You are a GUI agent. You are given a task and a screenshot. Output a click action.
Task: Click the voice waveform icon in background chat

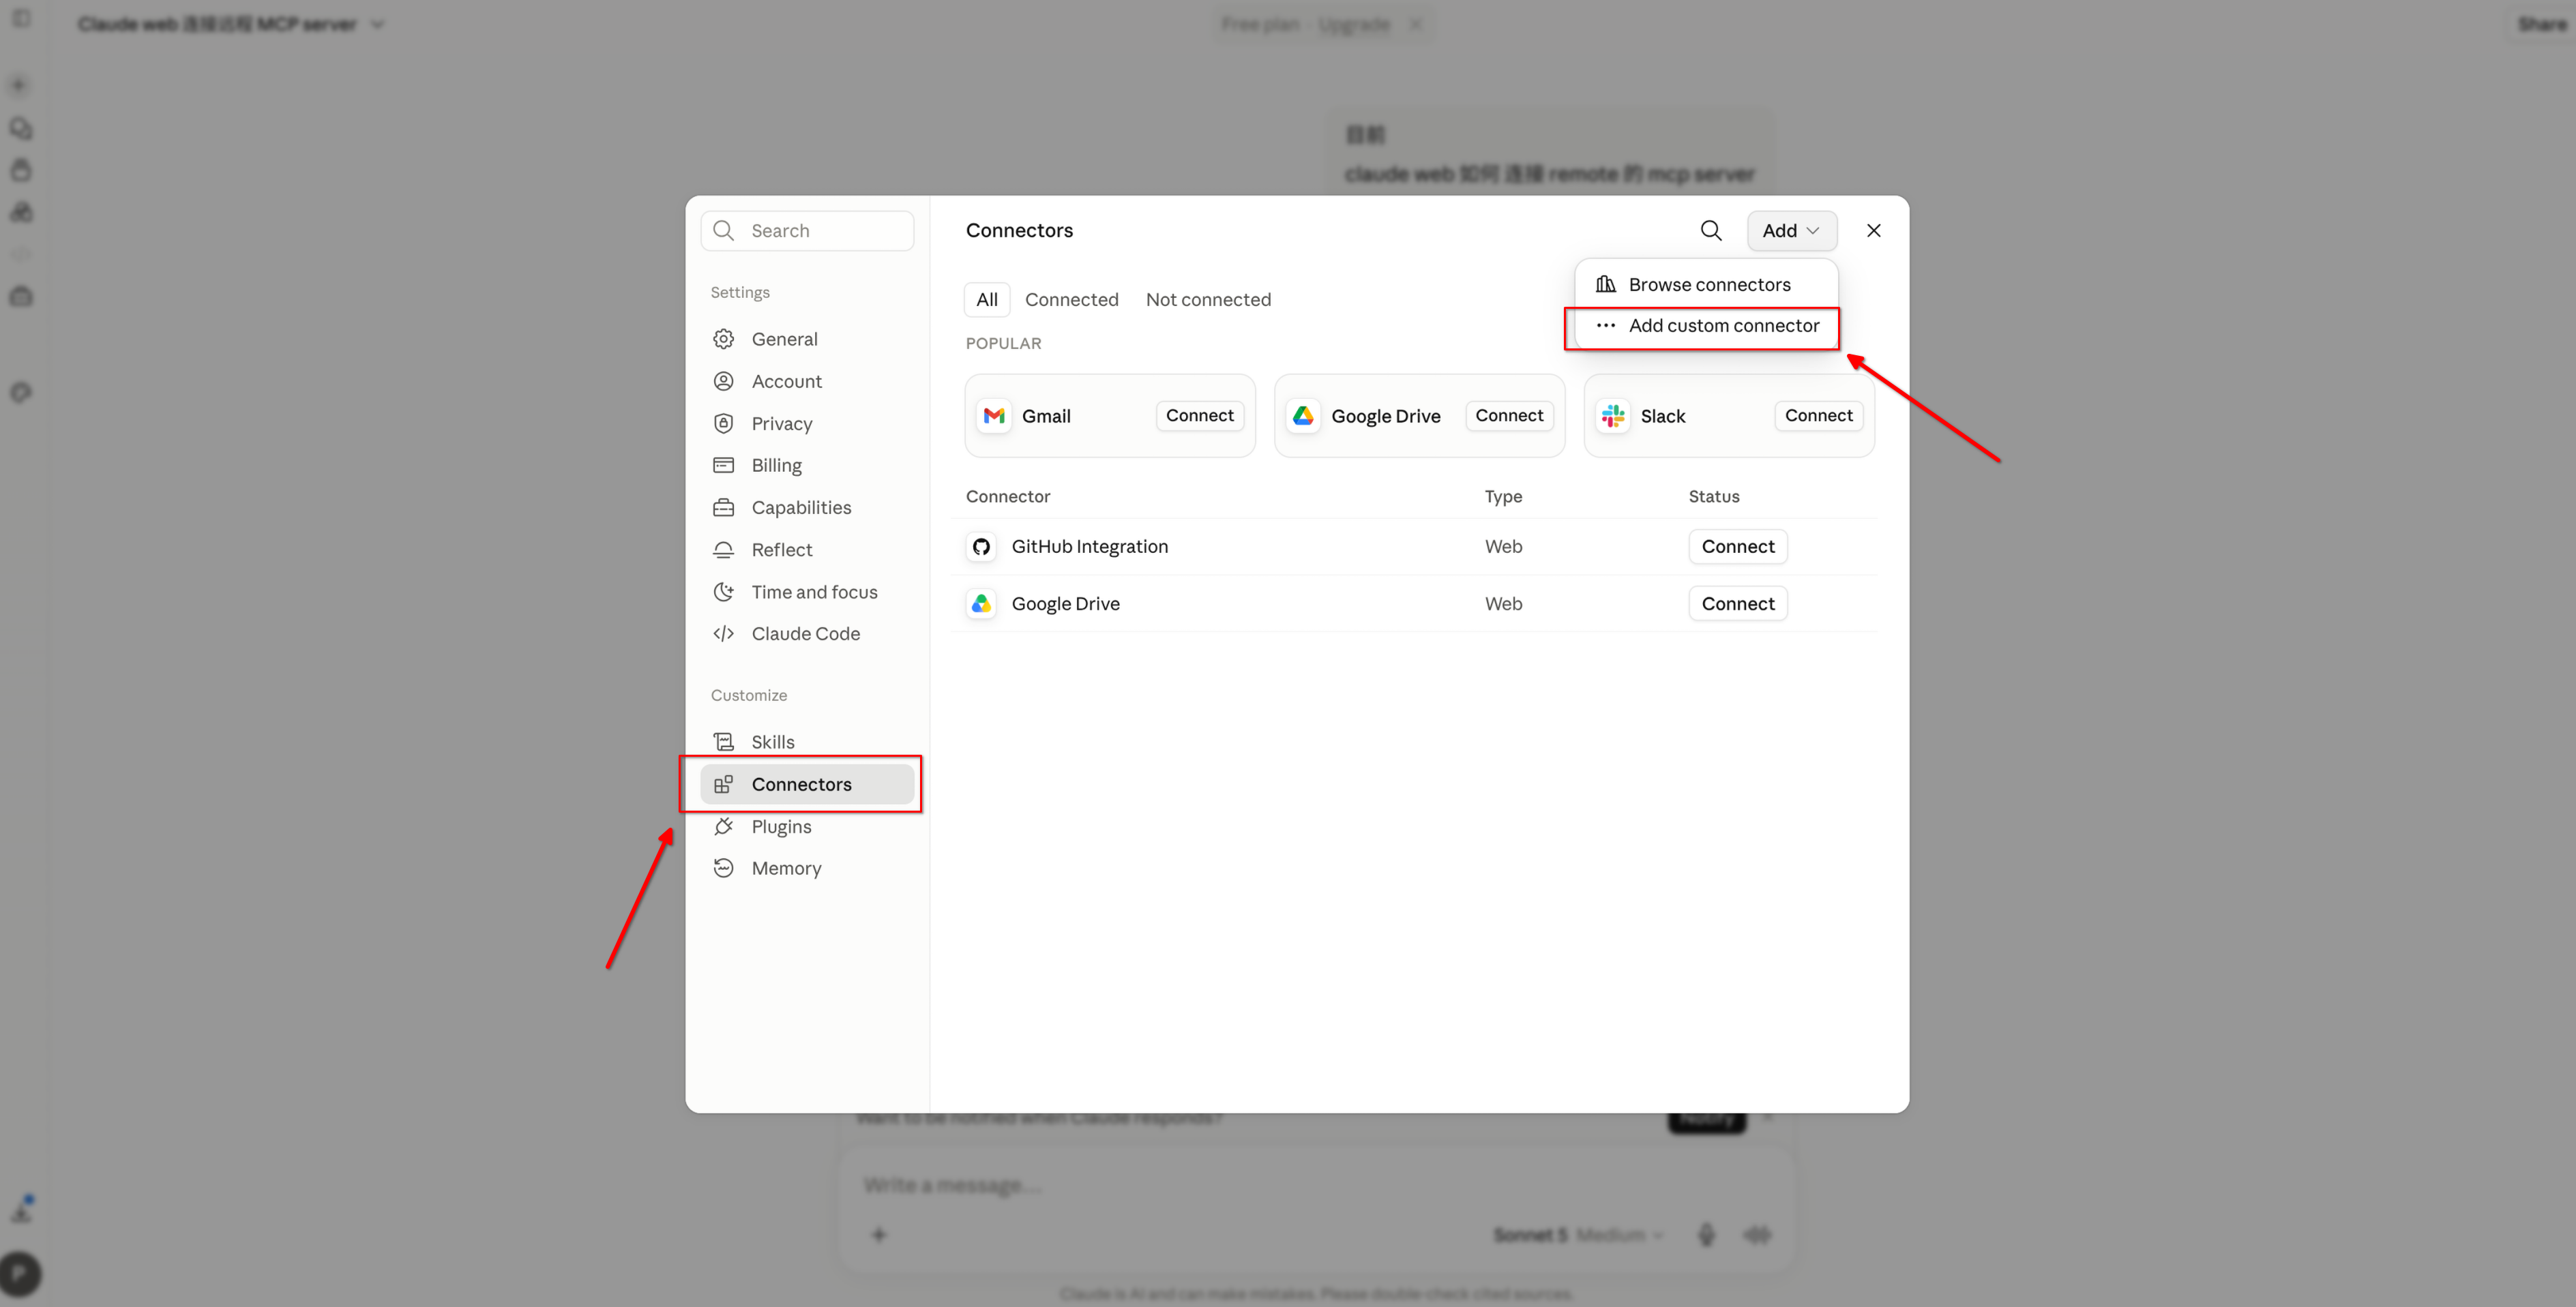click(x=1757, y=1235)
